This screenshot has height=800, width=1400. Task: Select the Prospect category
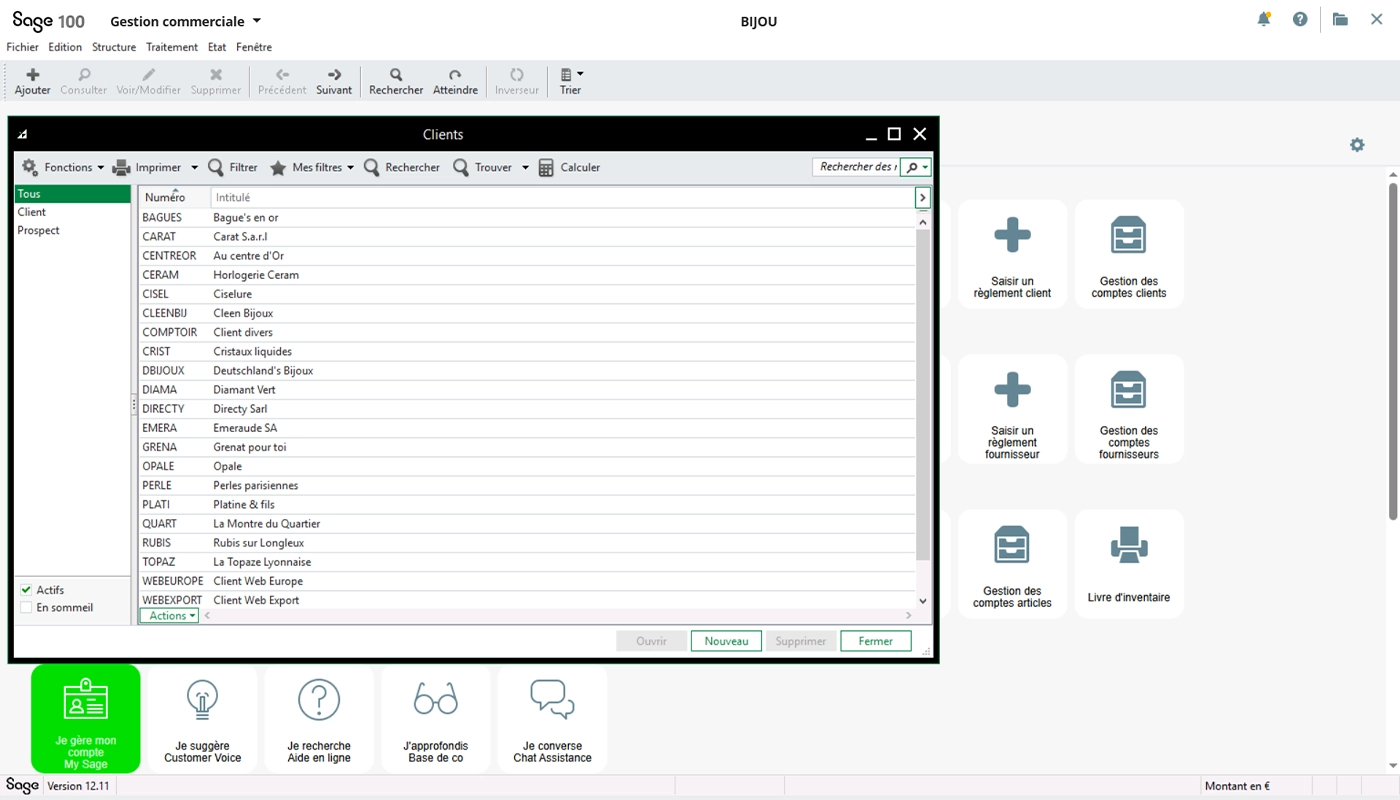(72, 230)
